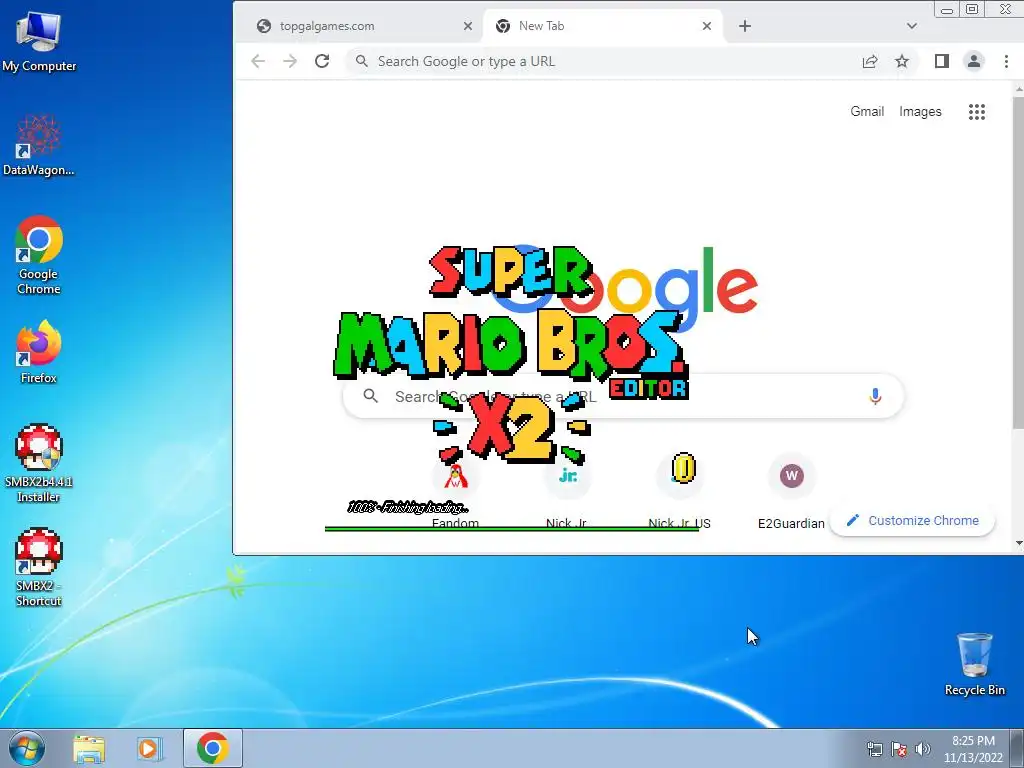Click the Google search box

[x=623, y=396]
